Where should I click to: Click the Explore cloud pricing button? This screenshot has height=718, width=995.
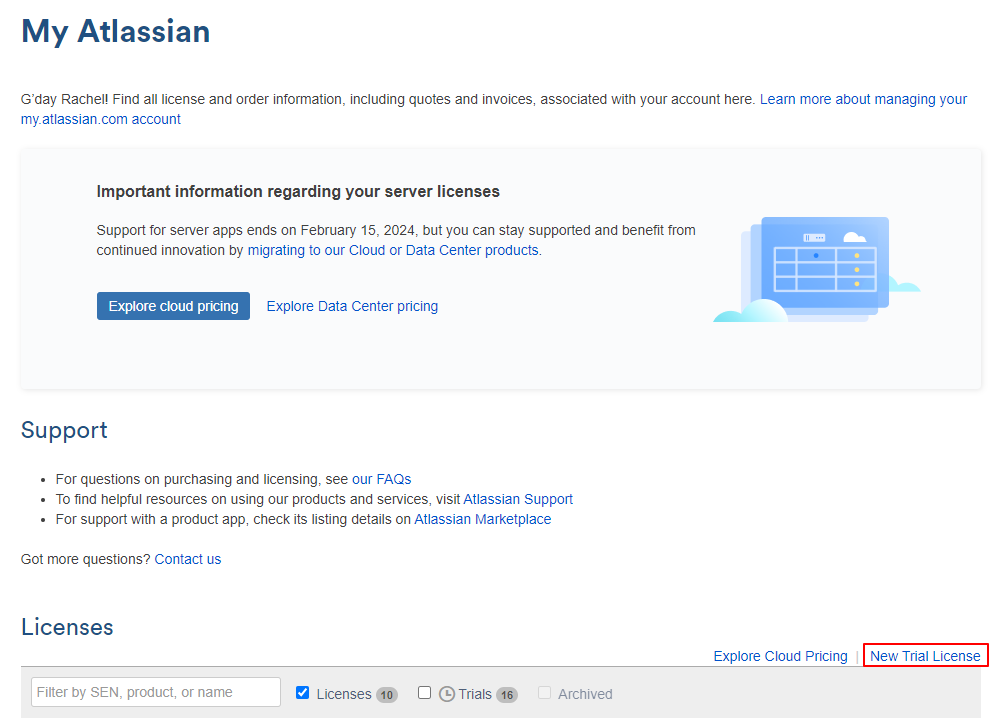173,306
